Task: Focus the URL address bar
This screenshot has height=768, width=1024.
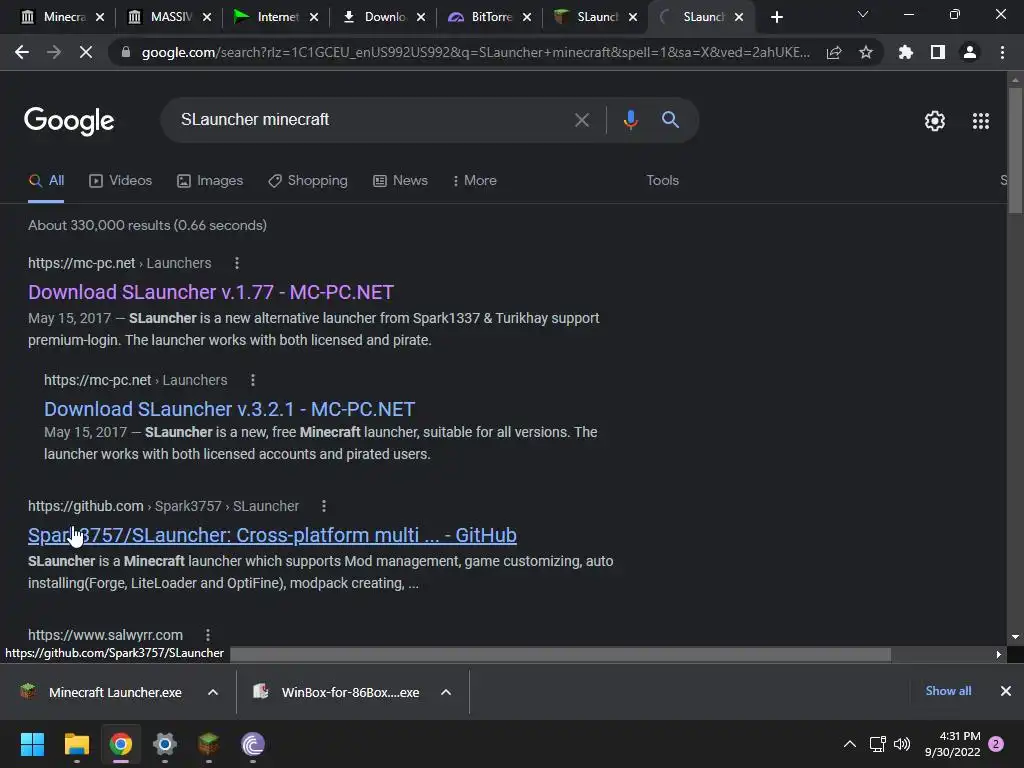Action: click(x=475, y=52)
